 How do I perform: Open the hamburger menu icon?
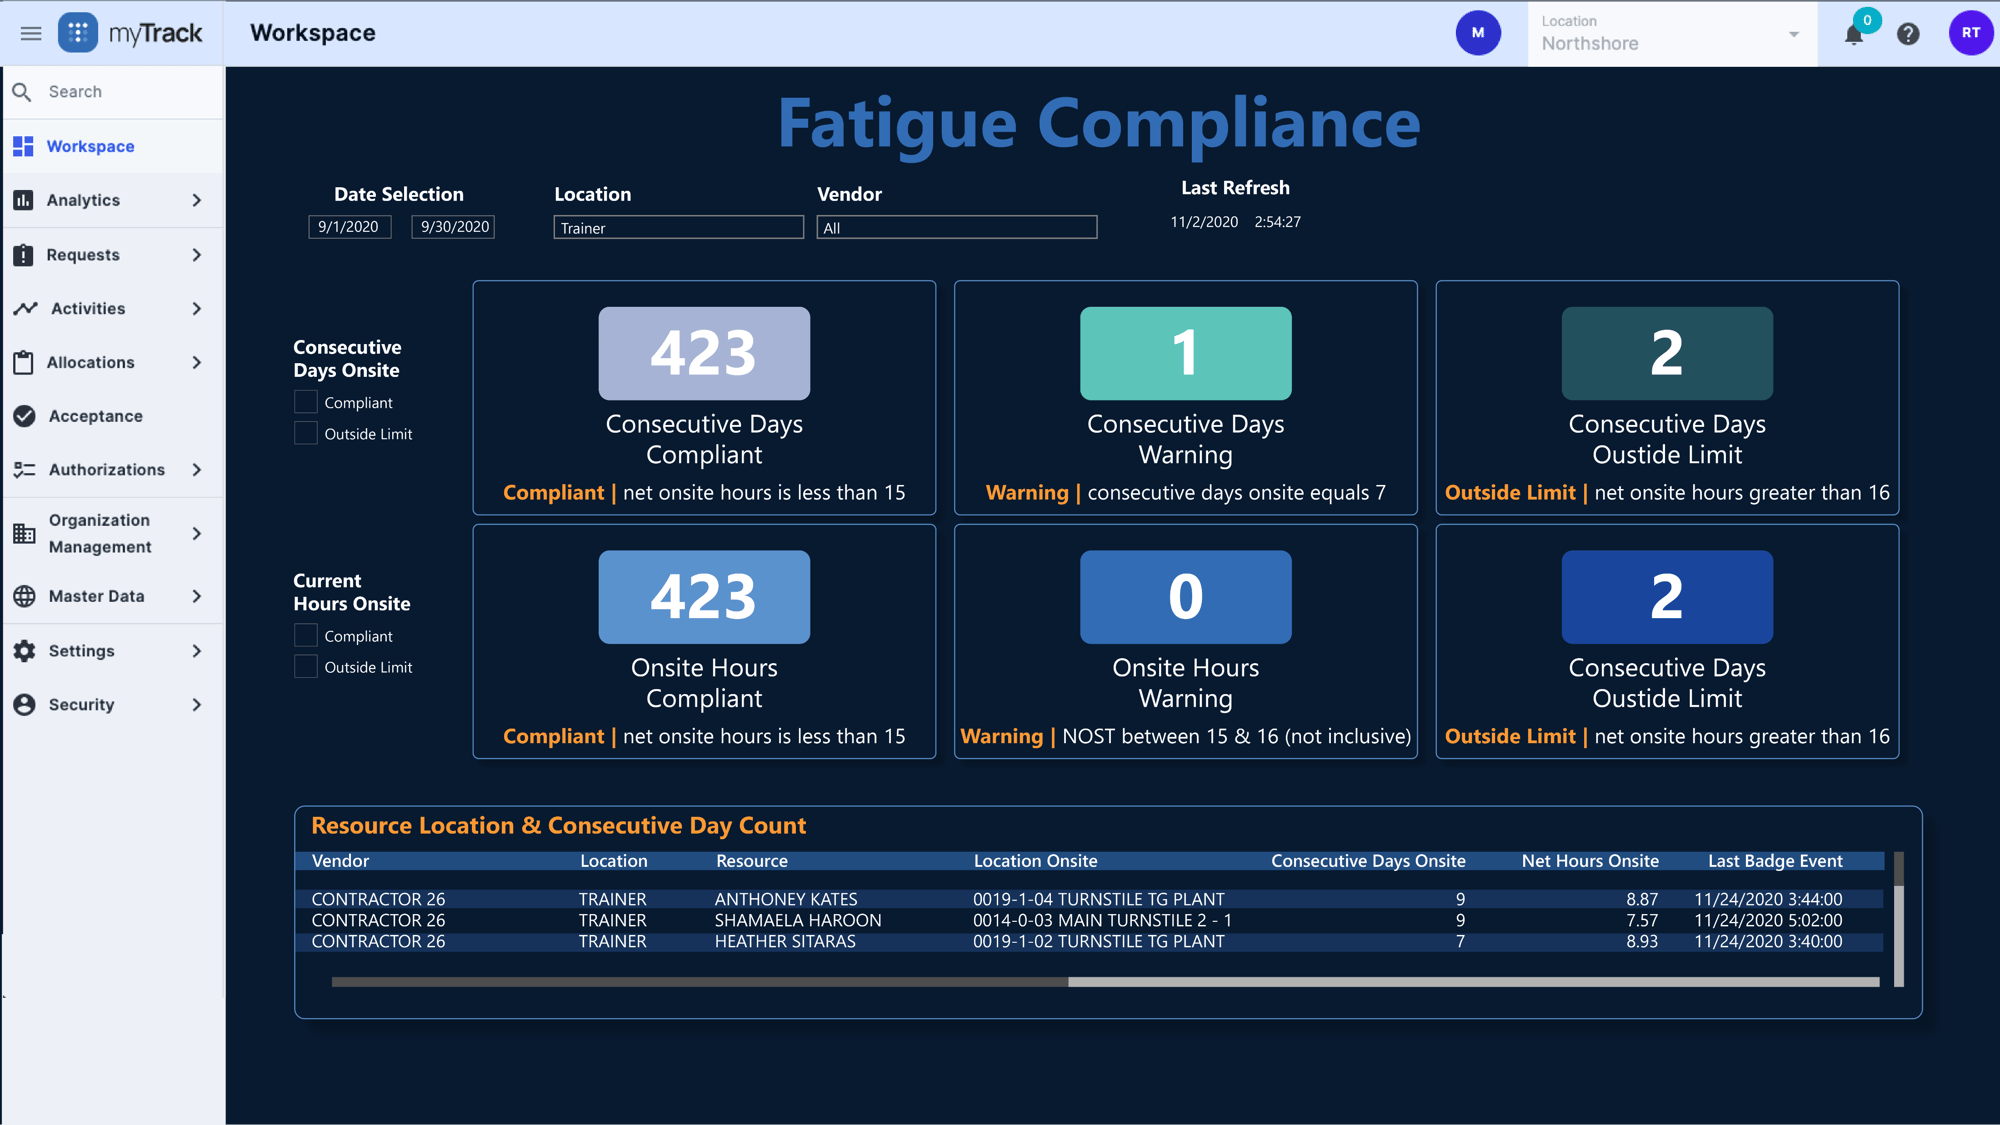point(31,33)
